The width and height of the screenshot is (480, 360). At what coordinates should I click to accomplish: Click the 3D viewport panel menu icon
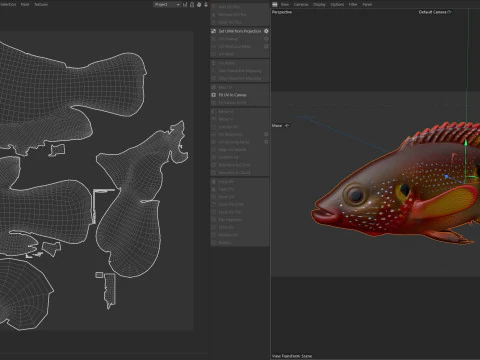[275, 4]
